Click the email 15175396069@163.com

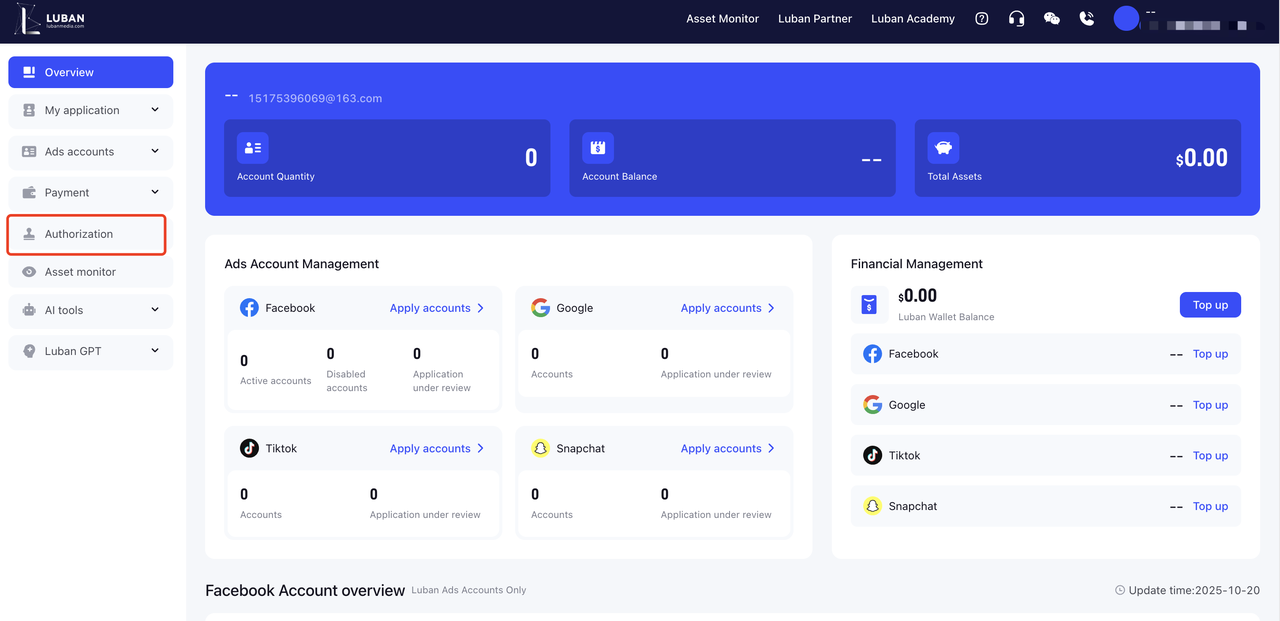point(315,98)
